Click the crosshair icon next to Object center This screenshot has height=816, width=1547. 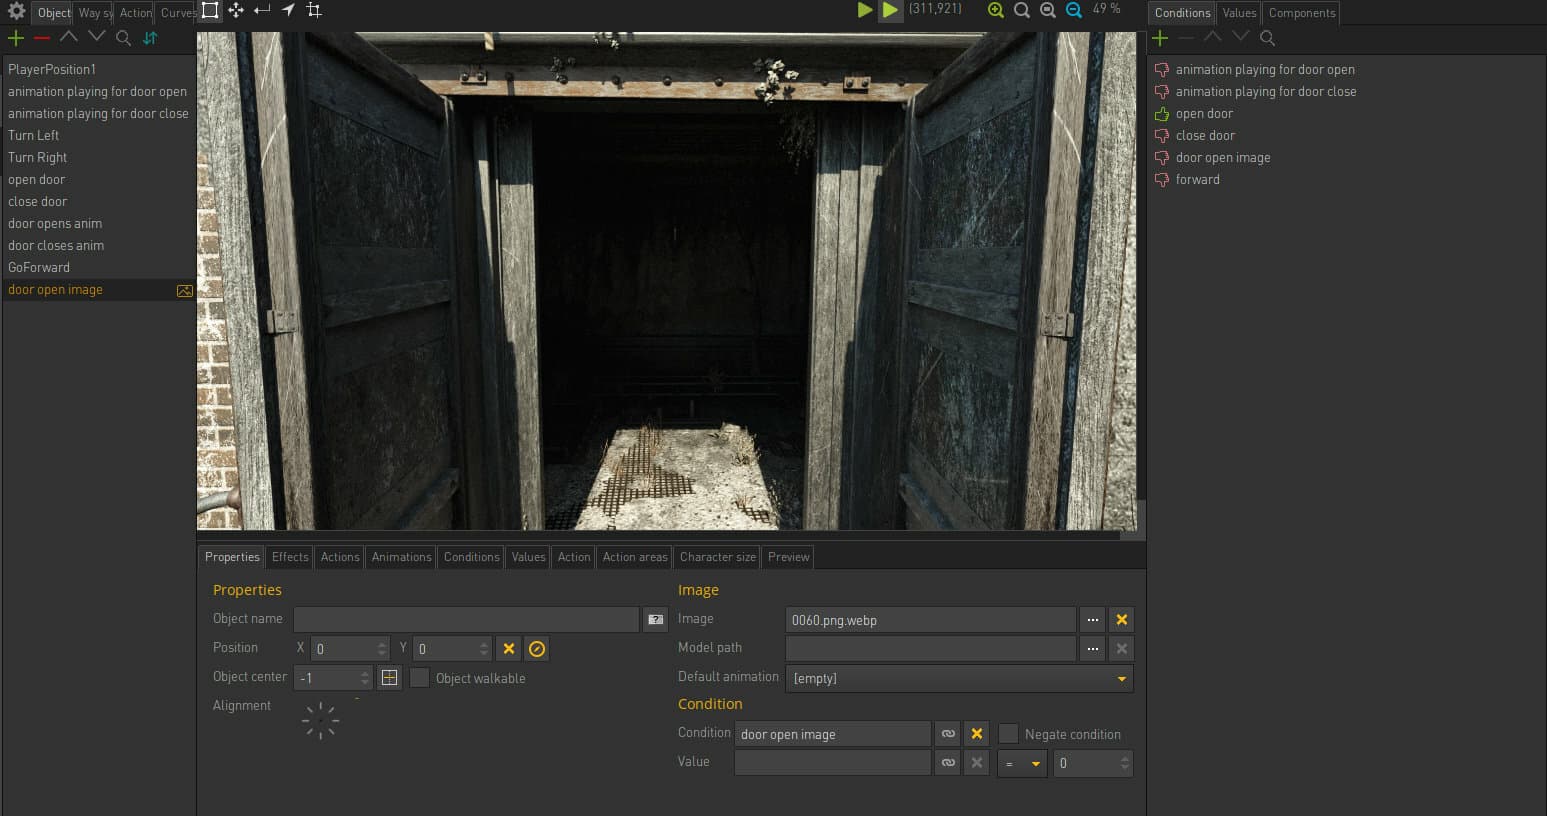pos(390,678)
